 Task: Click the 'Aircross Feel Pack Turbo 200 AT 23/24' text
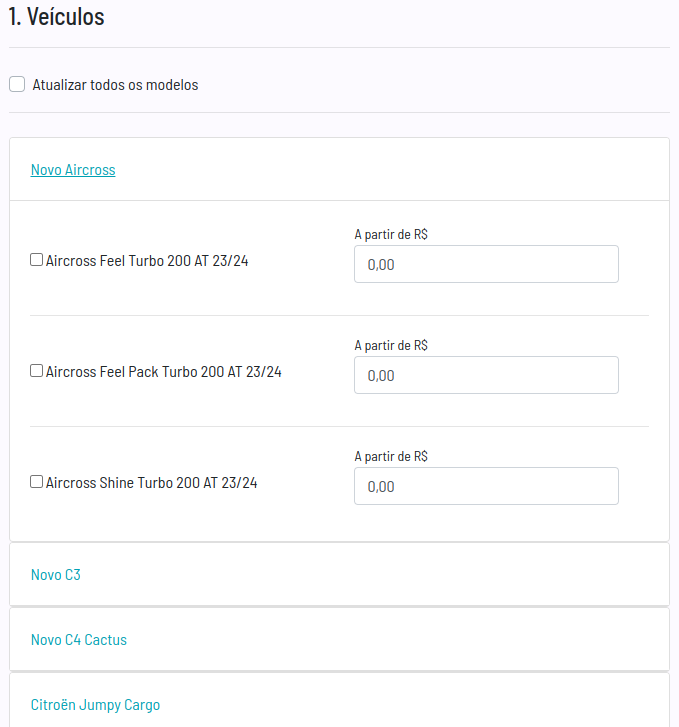[x=163, y=372]
